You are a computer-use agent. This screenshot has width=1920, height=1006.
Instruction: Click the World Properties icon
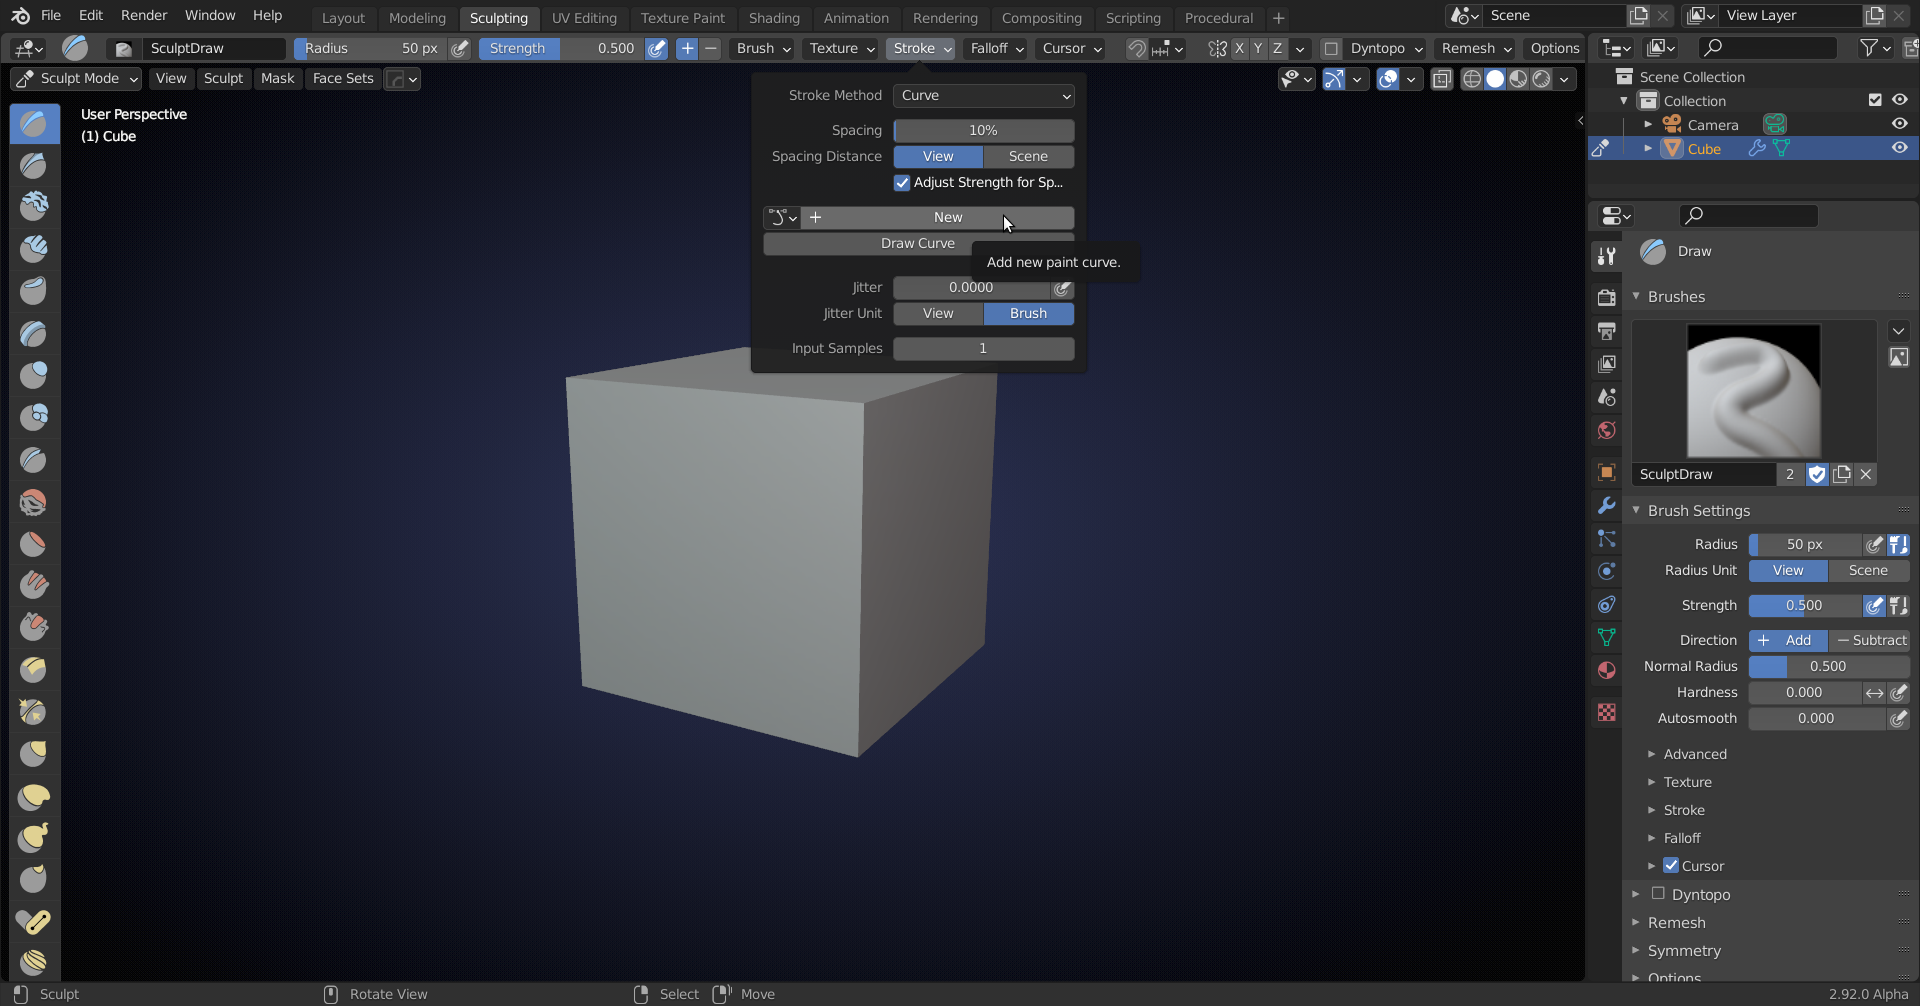coord(1607,430)
